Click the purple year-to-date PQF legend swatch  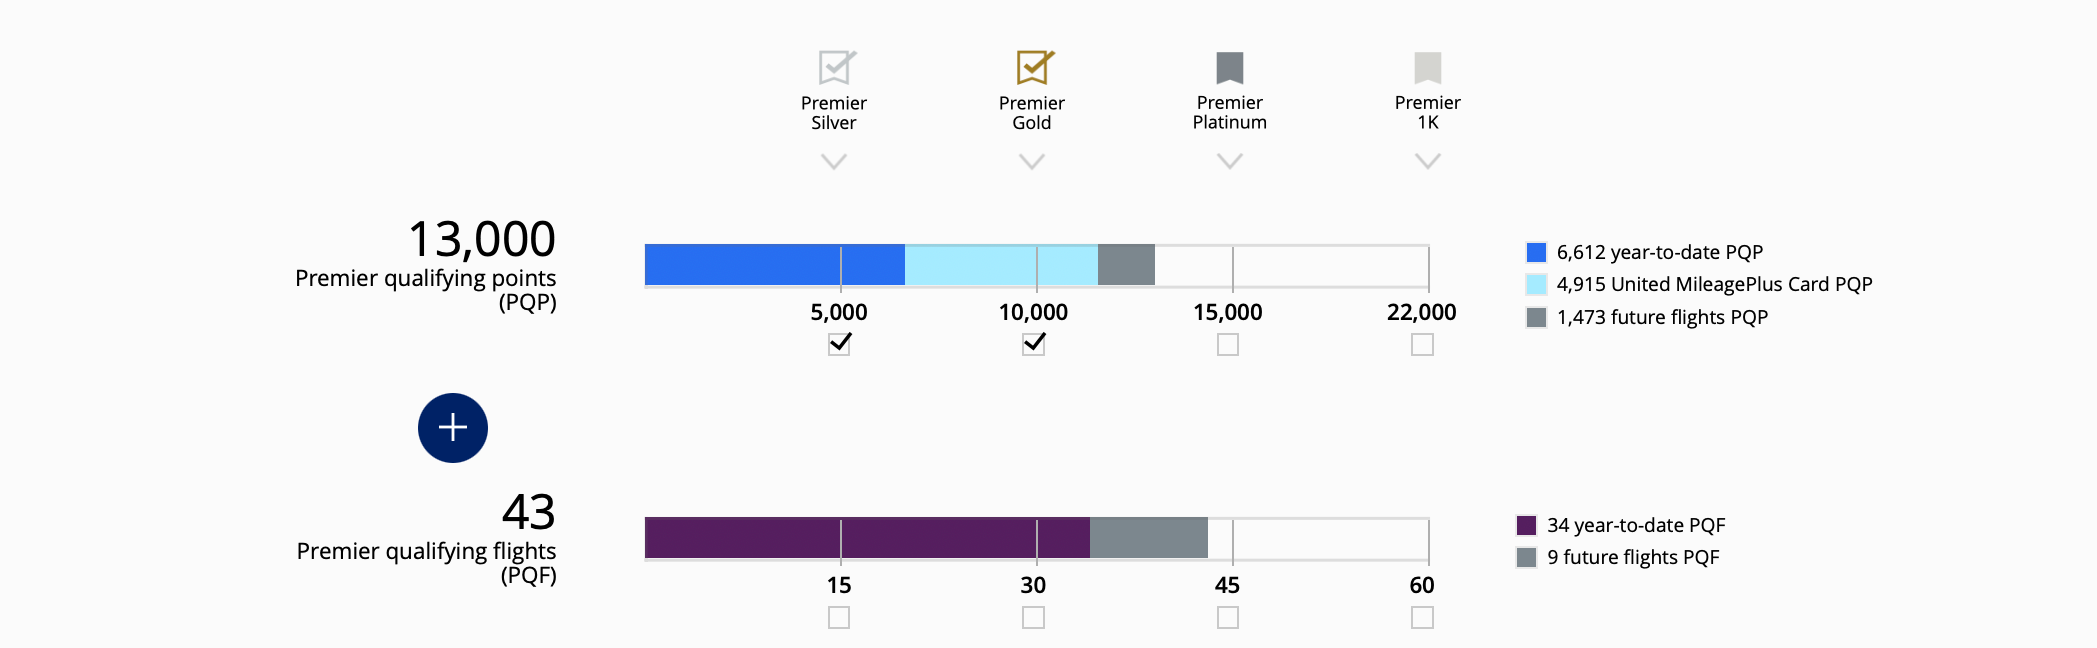click(x=1526, y=525)
